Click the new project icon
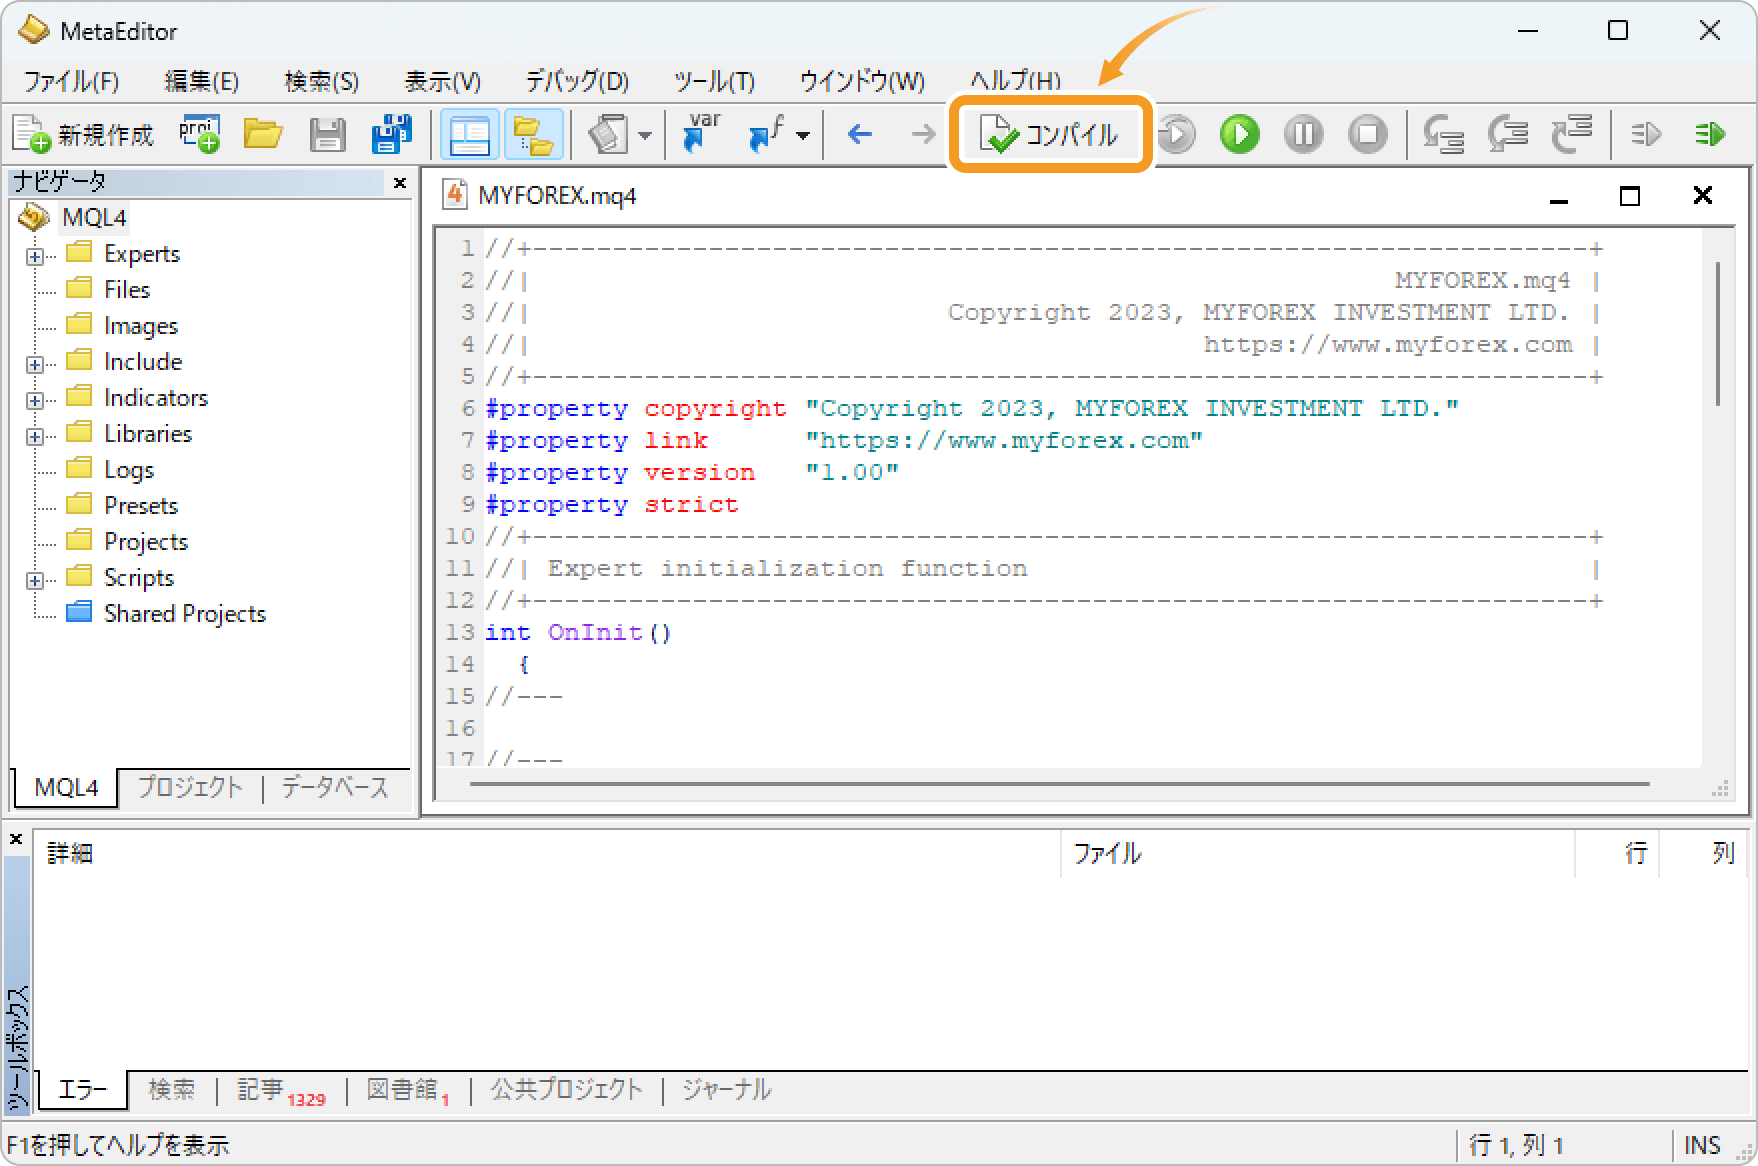The width and height of the screenshot is (1758, 1166). click(x=200, y=134)
